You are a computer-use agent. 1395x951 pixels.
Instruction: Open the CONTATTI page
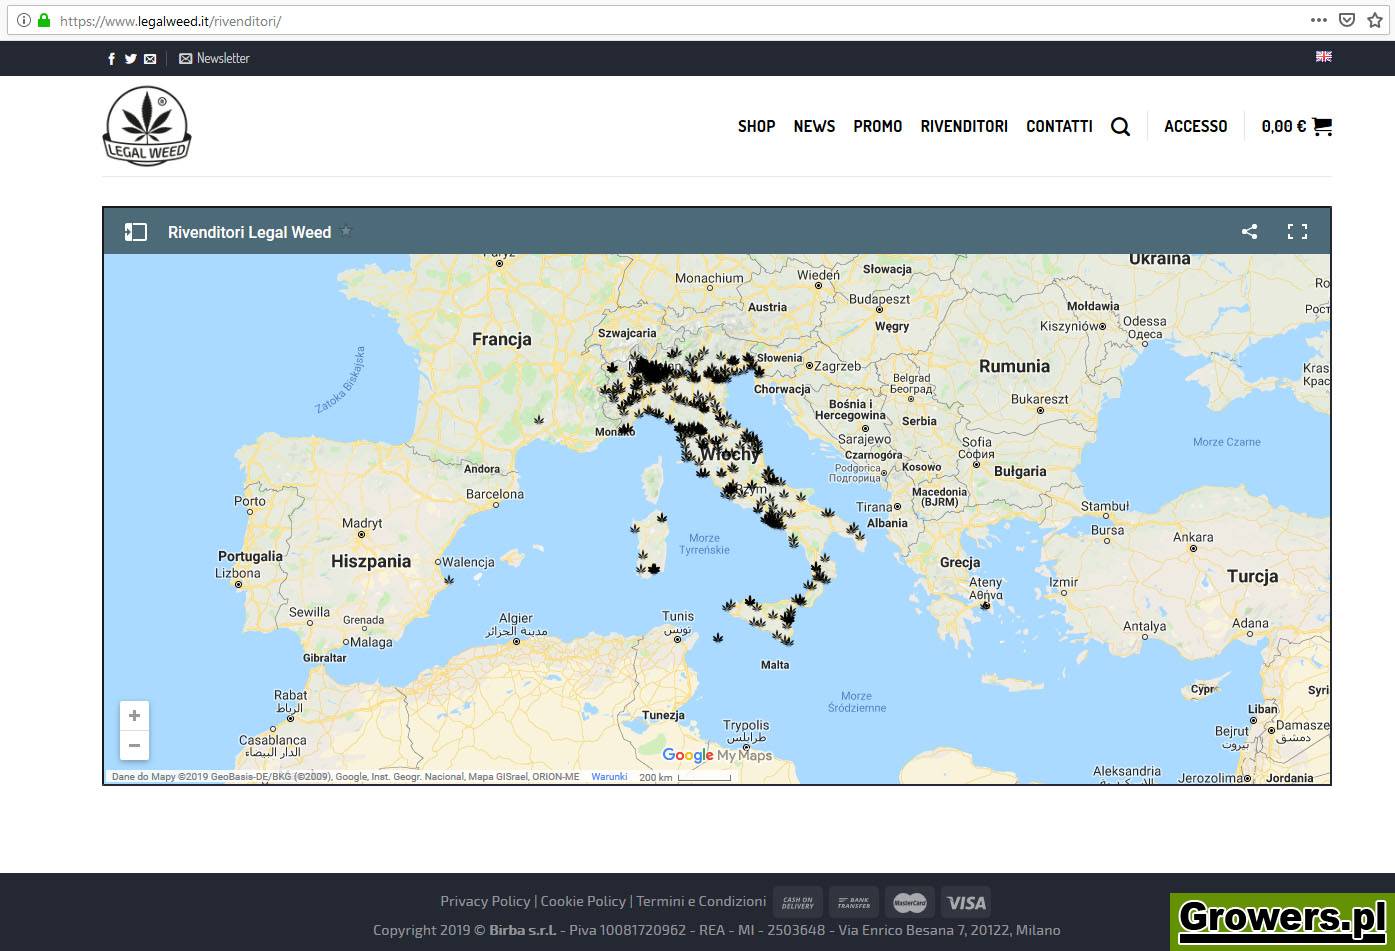click(1059, 126)
